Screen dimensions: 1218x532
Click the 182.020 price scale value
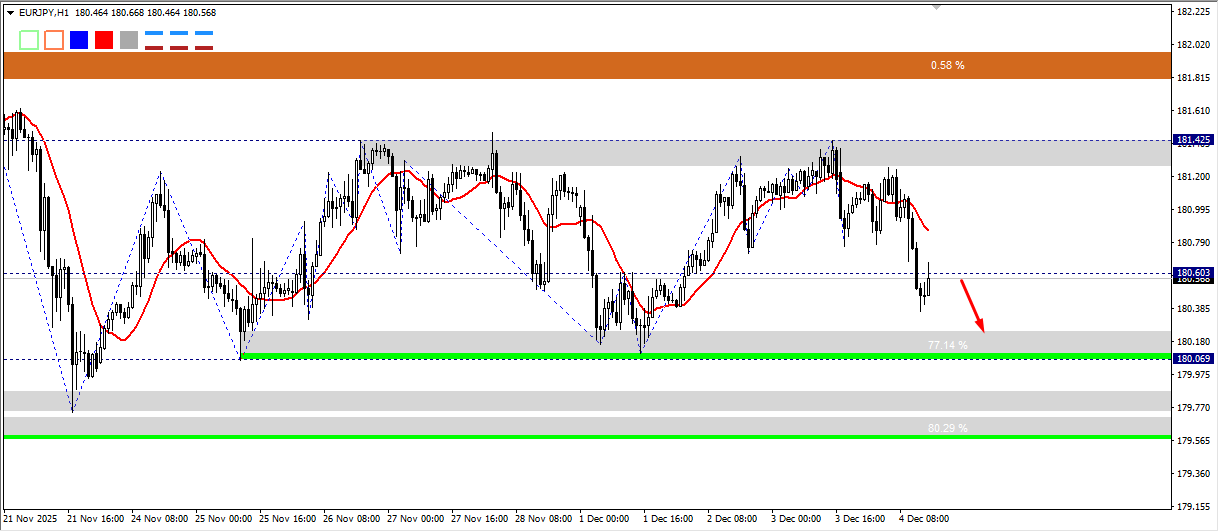tap(1194, 45)
